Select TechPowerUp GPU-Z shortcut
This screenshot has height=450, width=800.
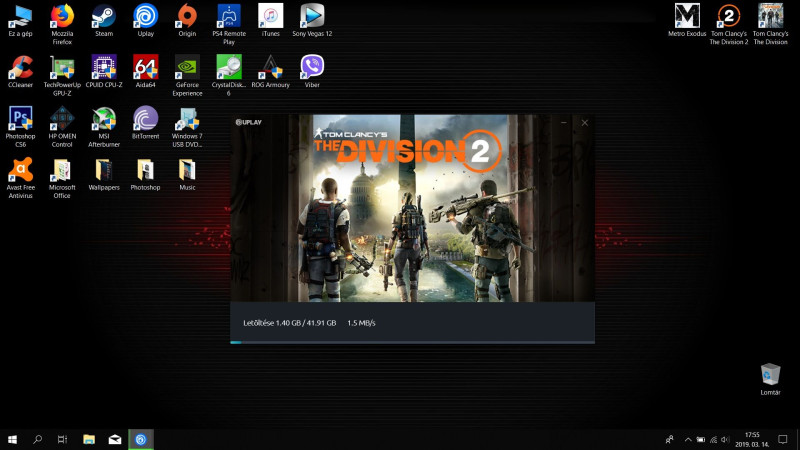click(62, 76)
